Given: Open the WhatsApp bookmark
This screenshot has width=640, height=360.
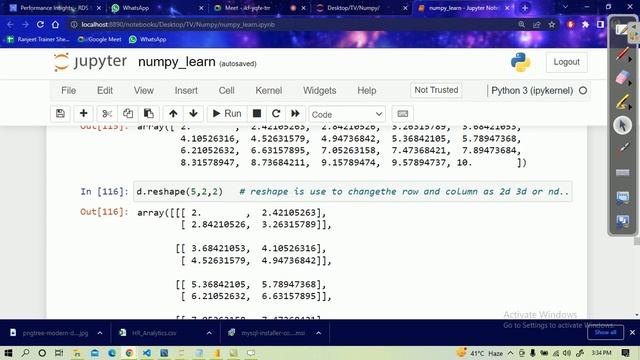Looking at the screenshot, I should click(147, 40).
